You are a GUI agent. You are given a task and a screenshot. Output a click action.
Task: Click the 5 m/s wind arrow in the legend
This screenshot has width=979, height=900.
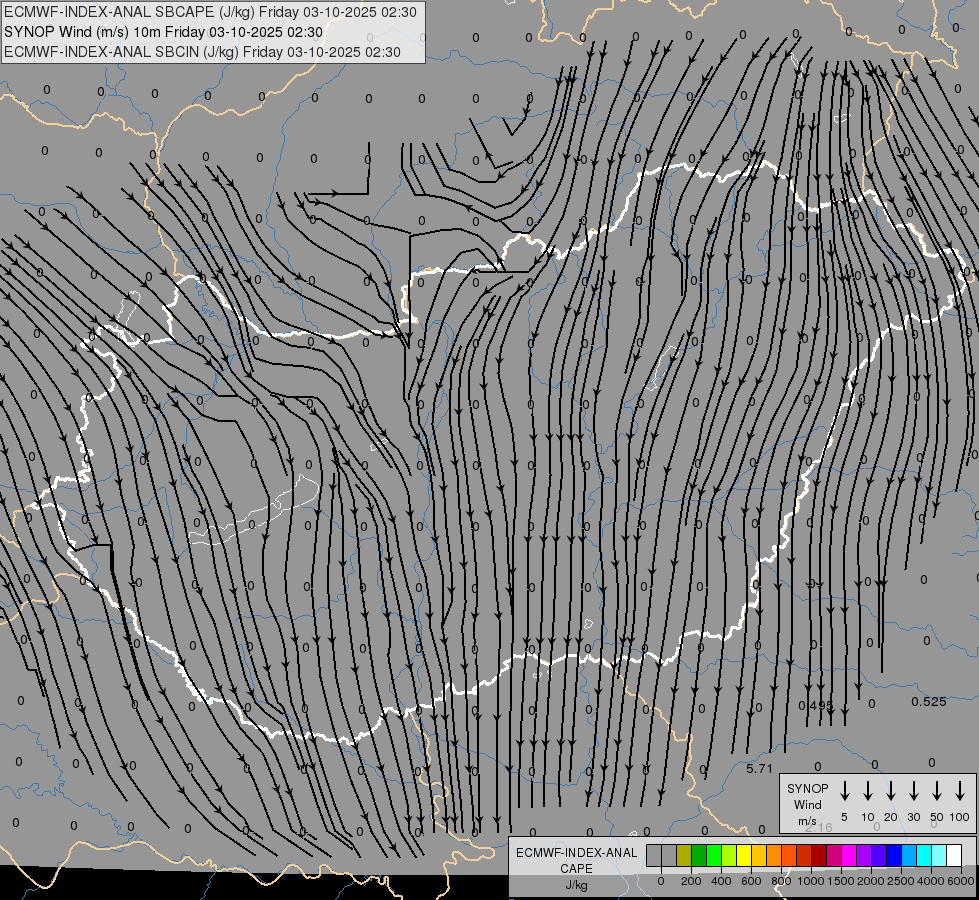(845, 791)
